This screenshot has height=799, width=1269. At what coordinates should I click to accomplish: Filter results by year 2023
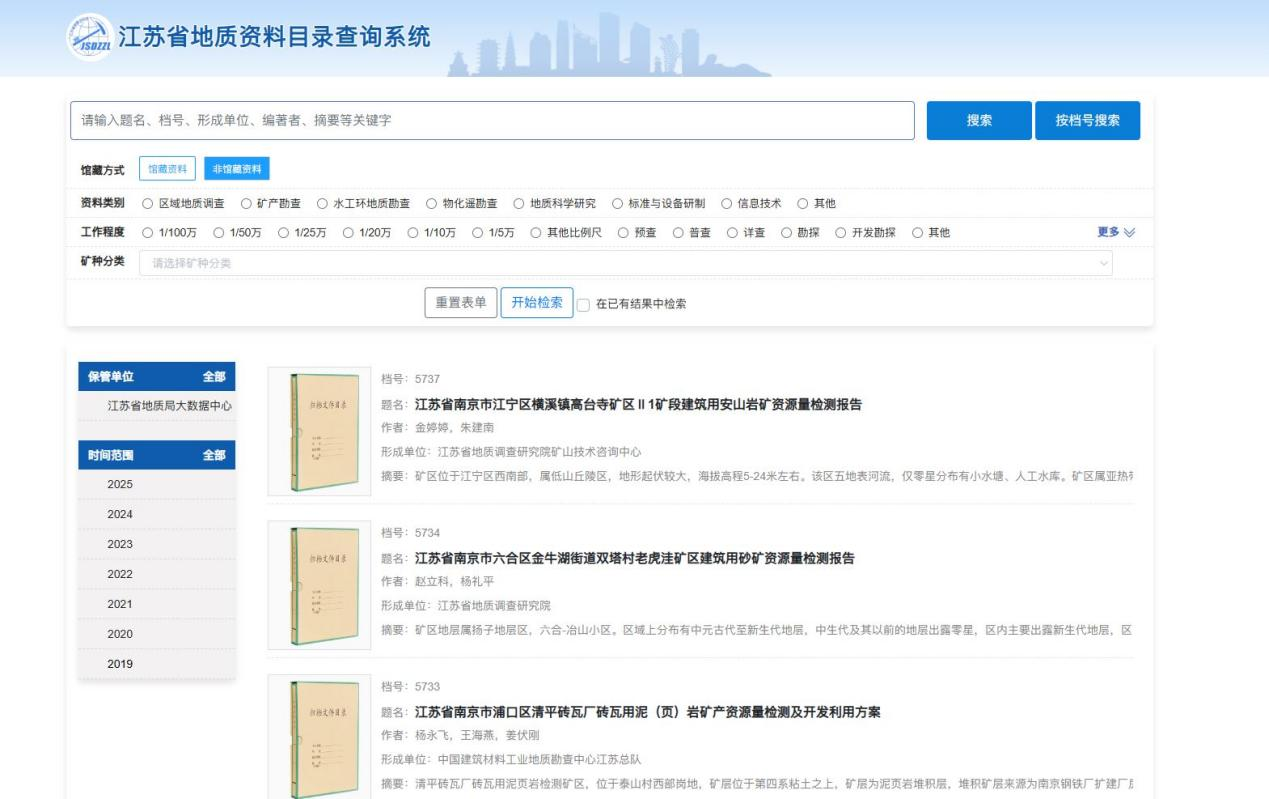[120, 544]
